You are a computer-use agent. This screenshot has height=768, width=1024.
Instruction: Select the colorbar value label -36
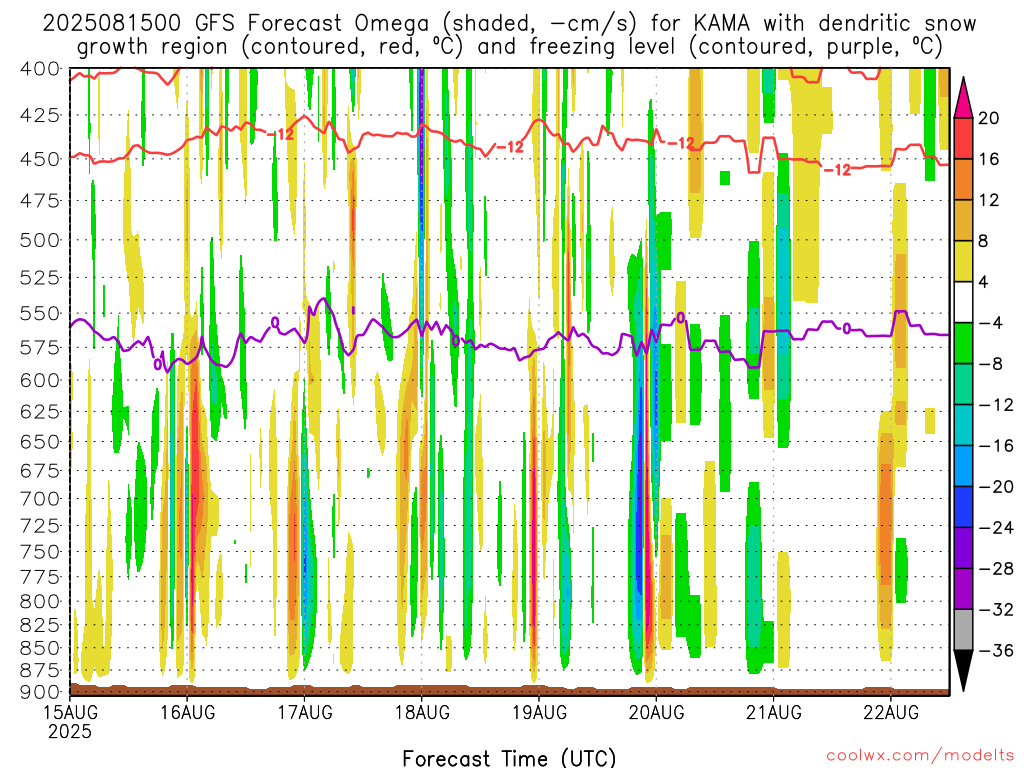pos(995,650)
